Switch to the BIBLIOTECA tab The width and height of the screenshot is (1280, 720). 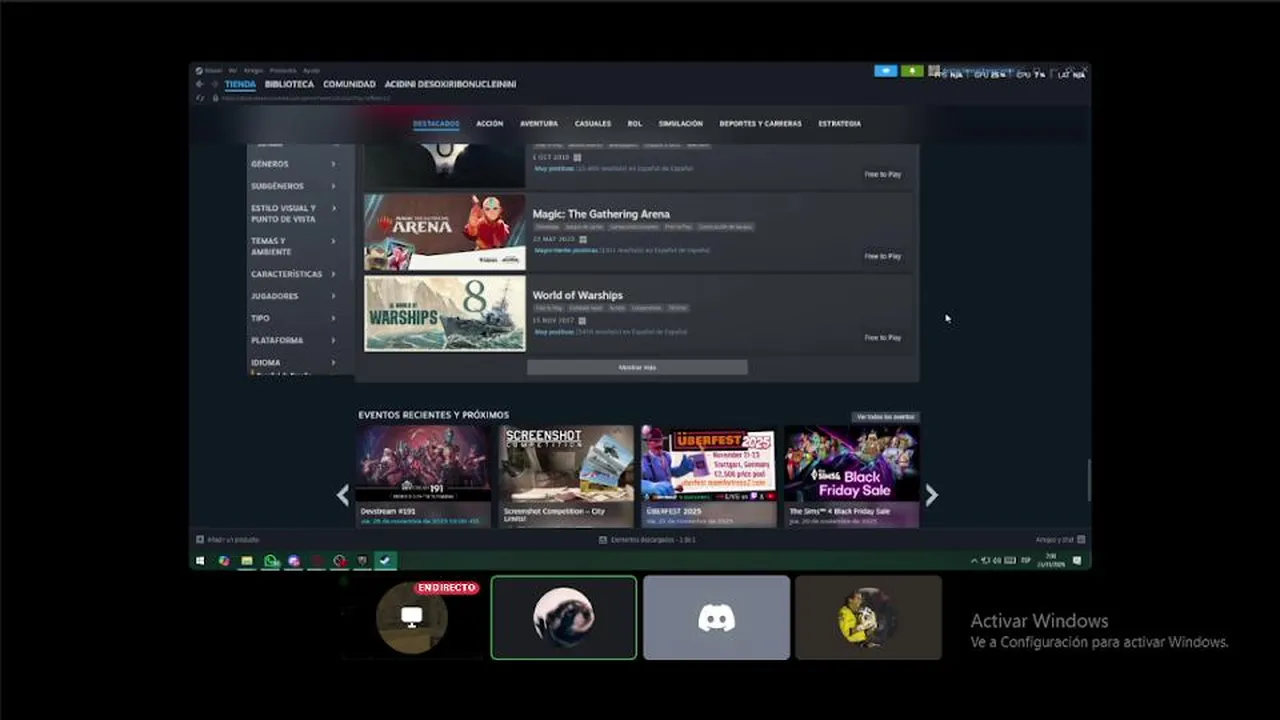click(289, 84)
